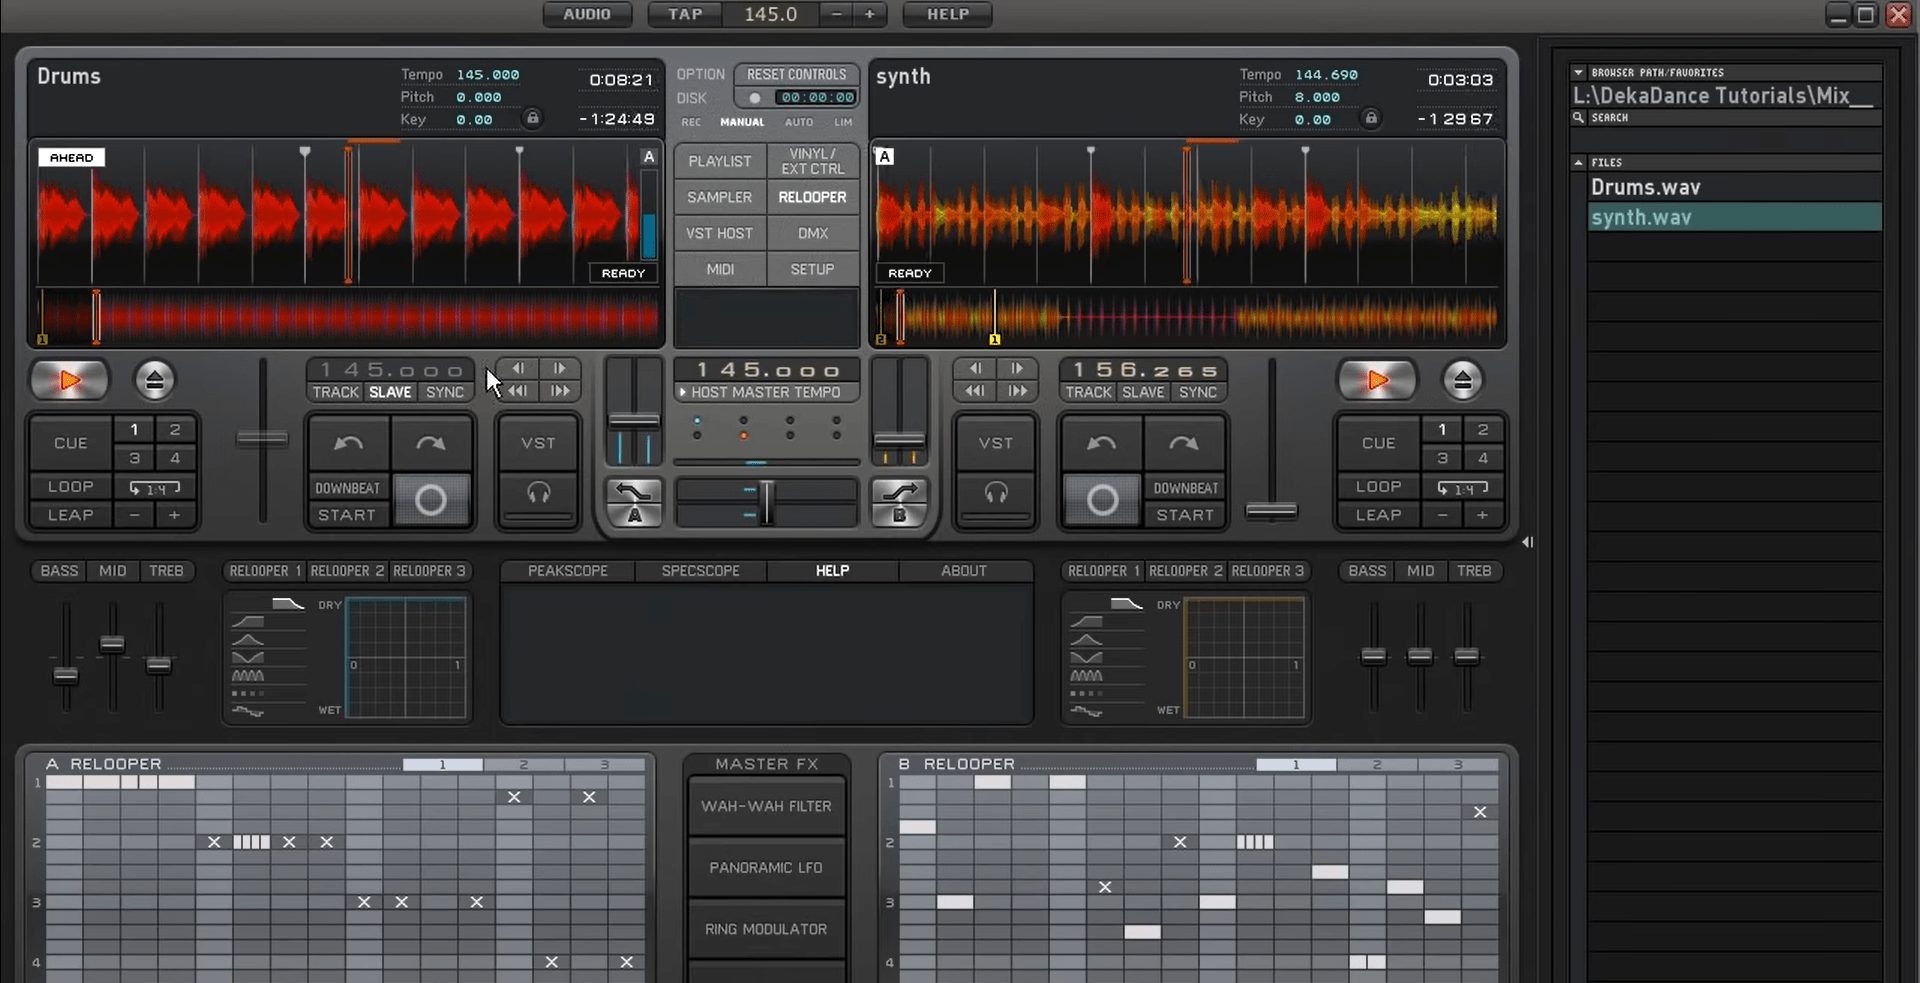This screenshot has width=1920, height=983.
Task: Switch to the SPECSCOPE tab
Action: point(700,570)
